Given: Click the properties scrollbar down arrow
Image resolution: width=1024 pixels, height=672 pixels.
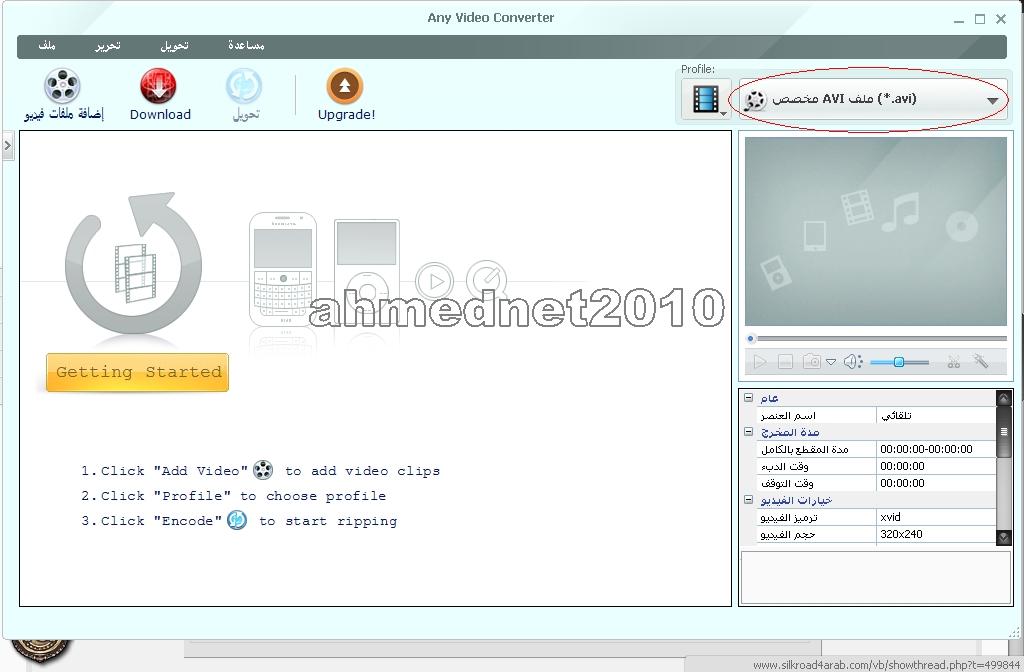Looking at the screenshot, I should click(1004, 537).
